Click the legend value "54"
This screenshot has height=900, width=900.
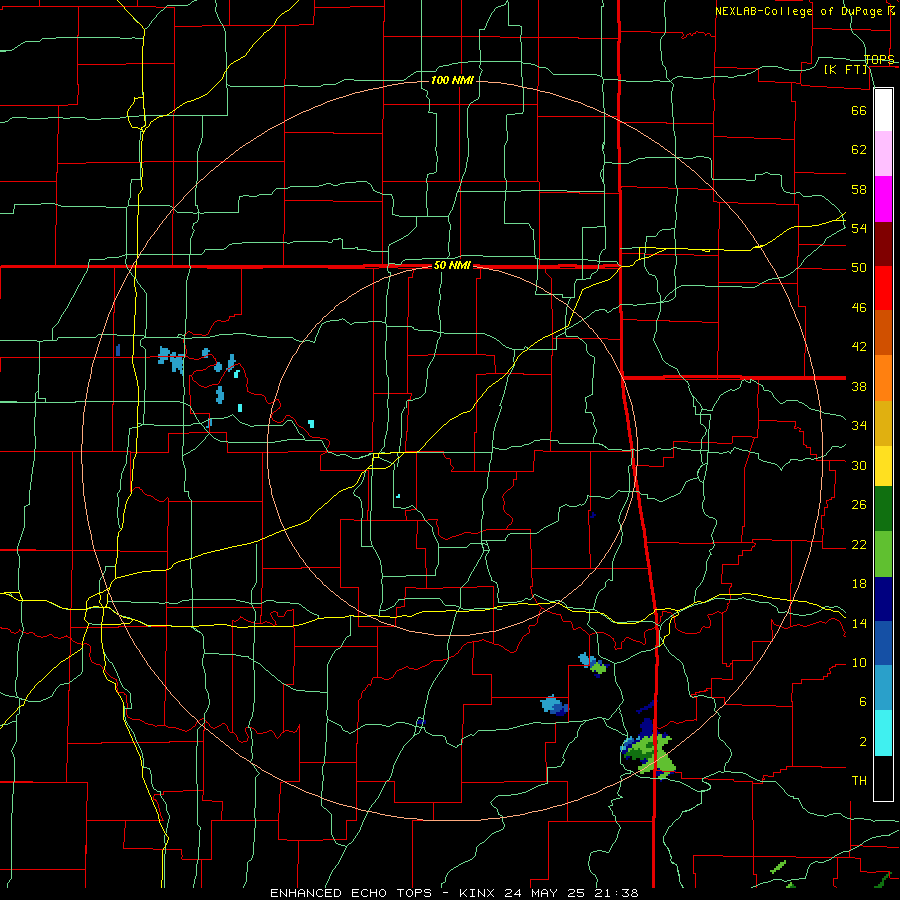click(859, 228)
